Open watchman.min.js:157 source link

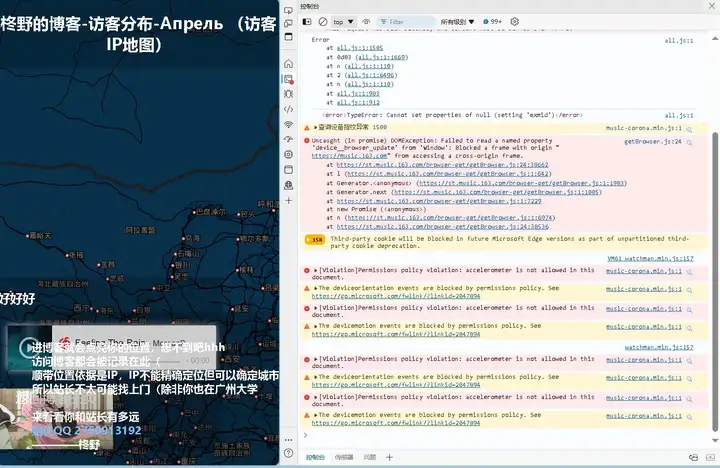point(659,347)
